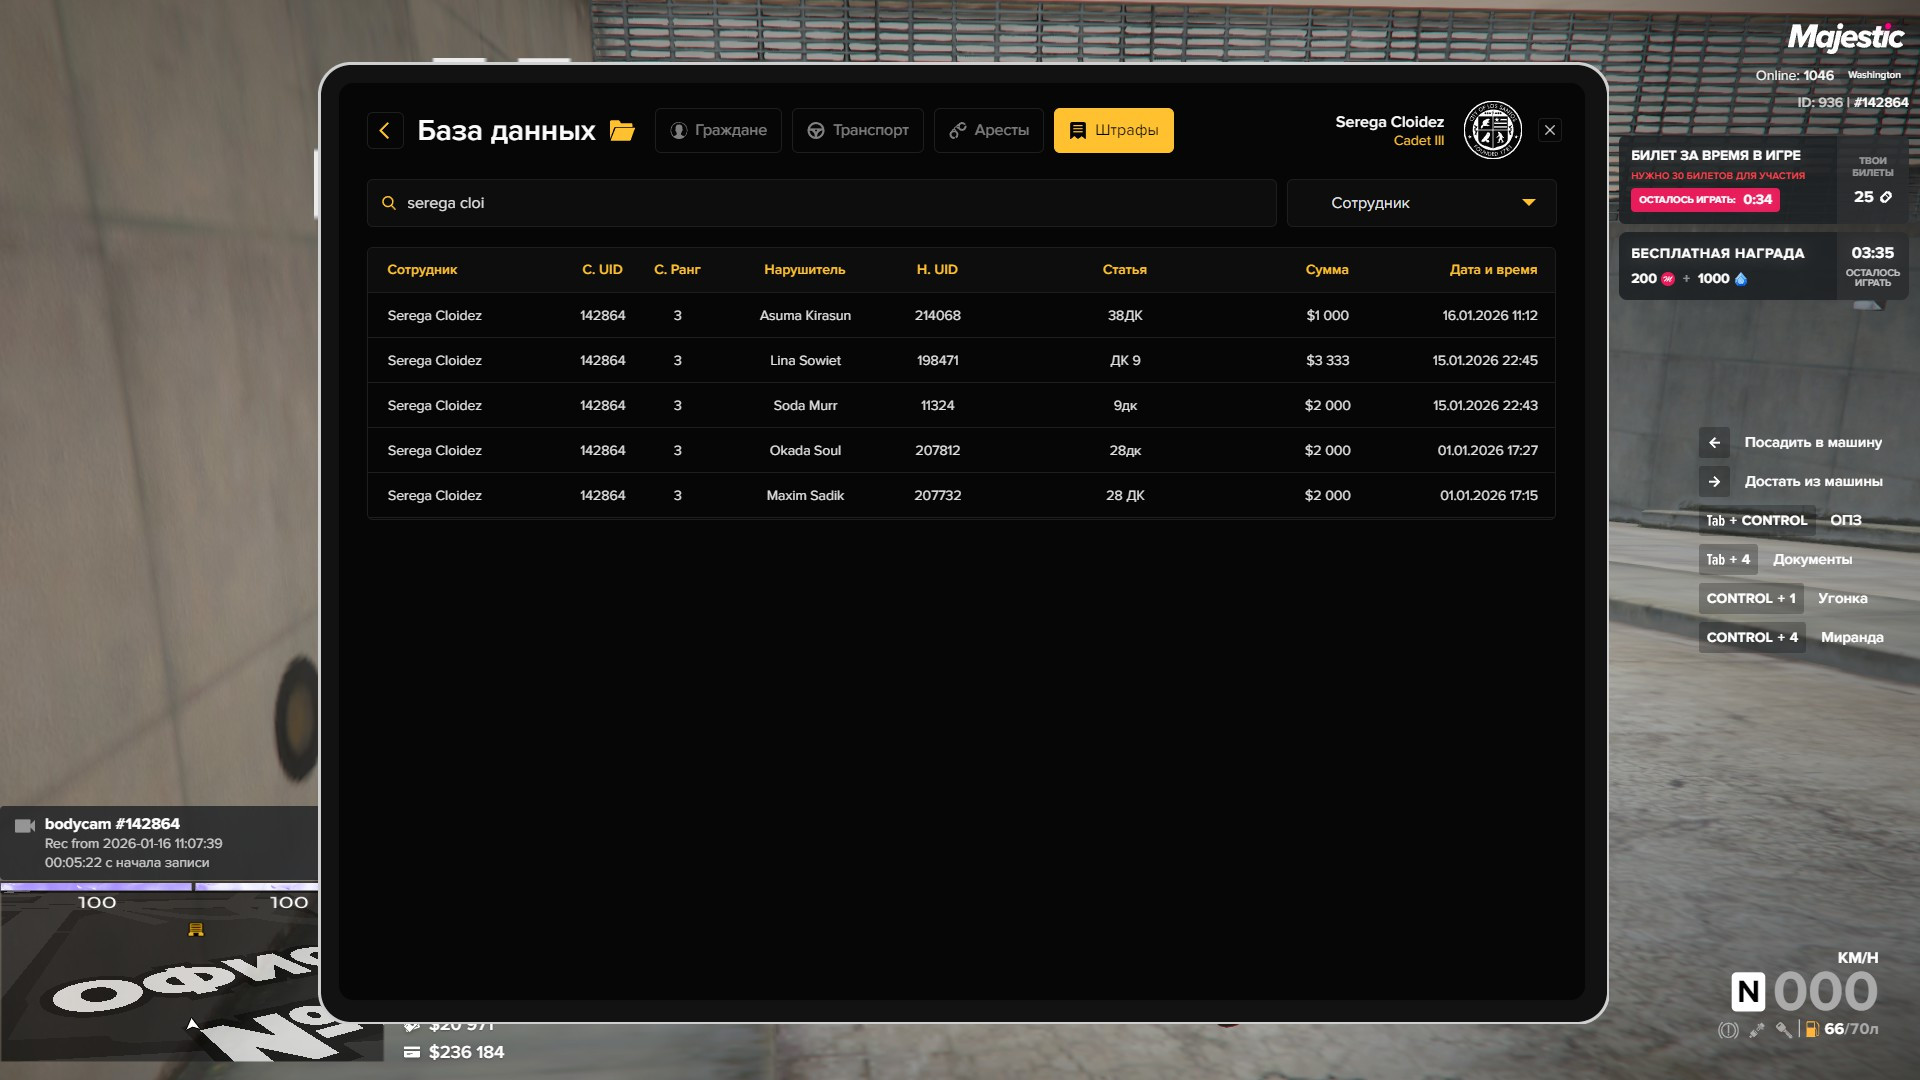1920x1080 pixels.
Task: Sort by the Сумма column header
Action: click(1327, 270)
